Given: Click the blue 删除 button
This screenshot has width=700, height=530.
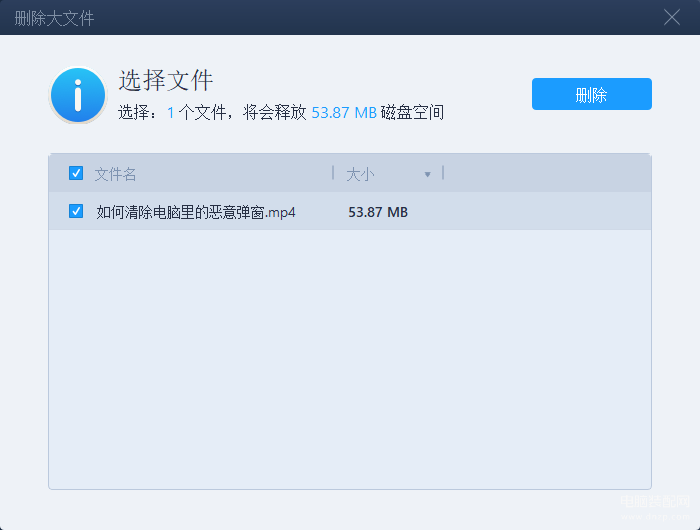Looking at the screenshot, I should (x=592, y=94).
